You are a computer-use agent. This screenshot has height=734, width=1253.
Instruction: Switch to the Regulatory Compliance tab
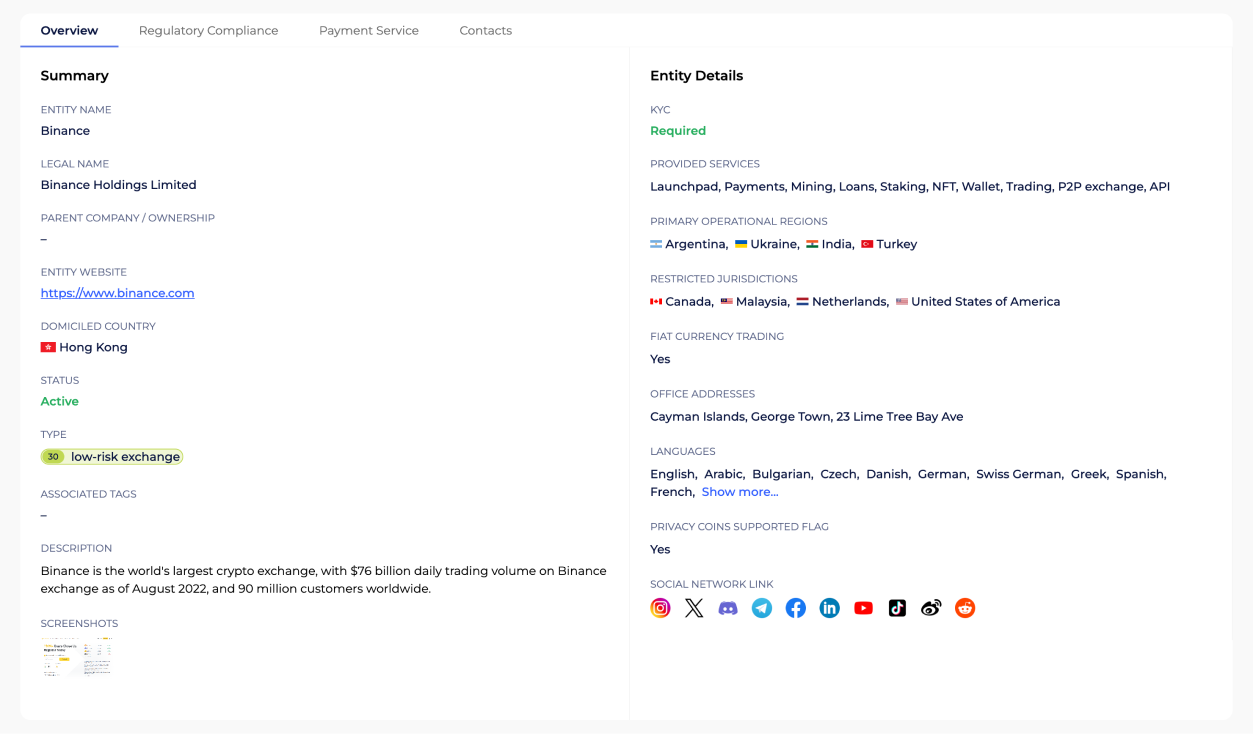pos(208,31)
